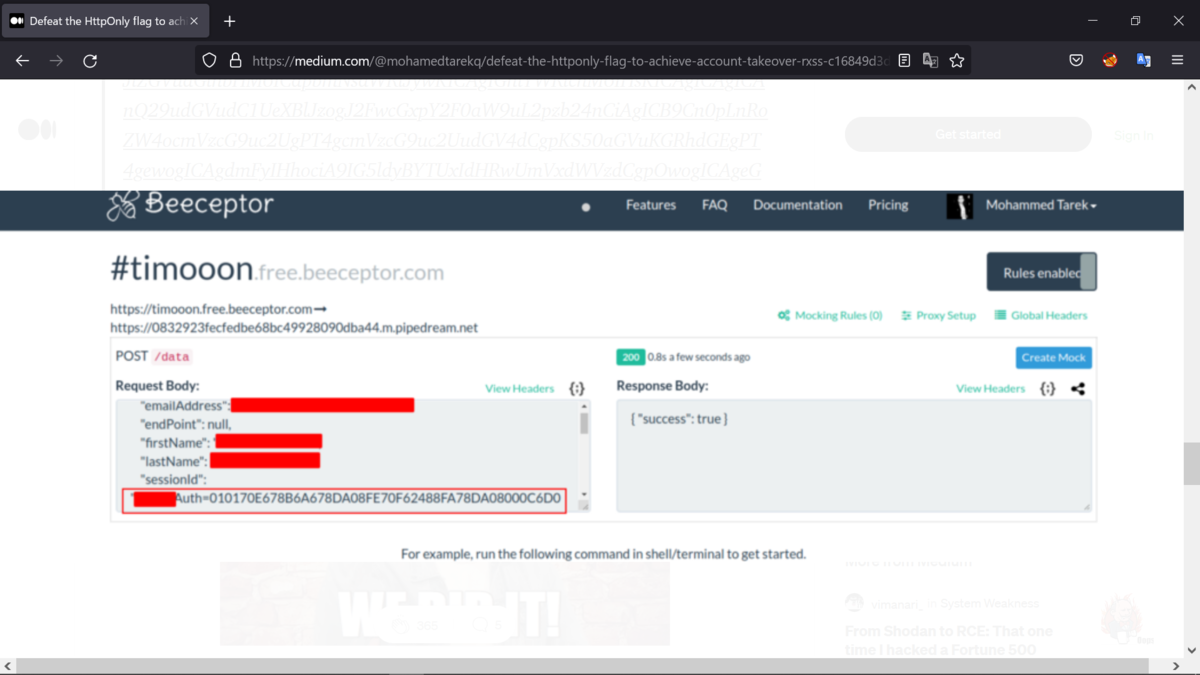Click the Mohammed Tarek profile avatar

tap(960, 206)
